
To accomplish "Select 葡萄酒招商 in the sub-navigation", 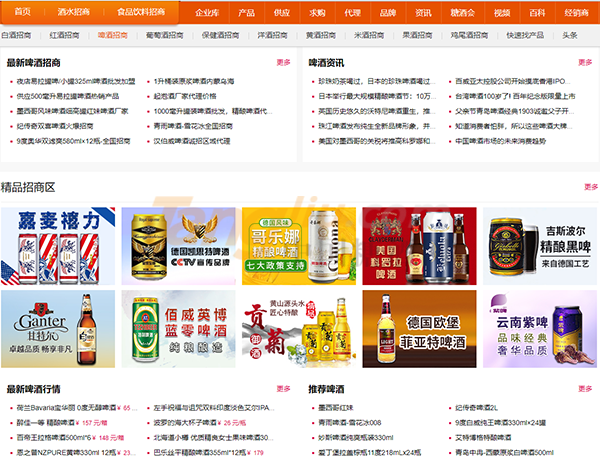I will point(165,35).
